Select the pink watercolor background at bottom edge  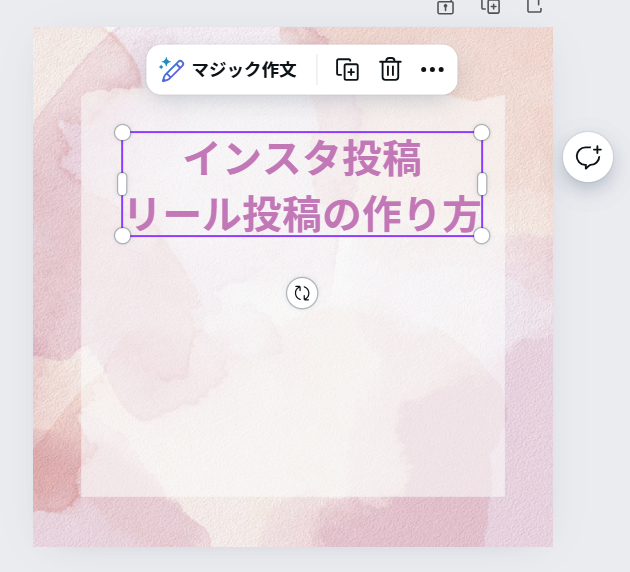point(293,522)
